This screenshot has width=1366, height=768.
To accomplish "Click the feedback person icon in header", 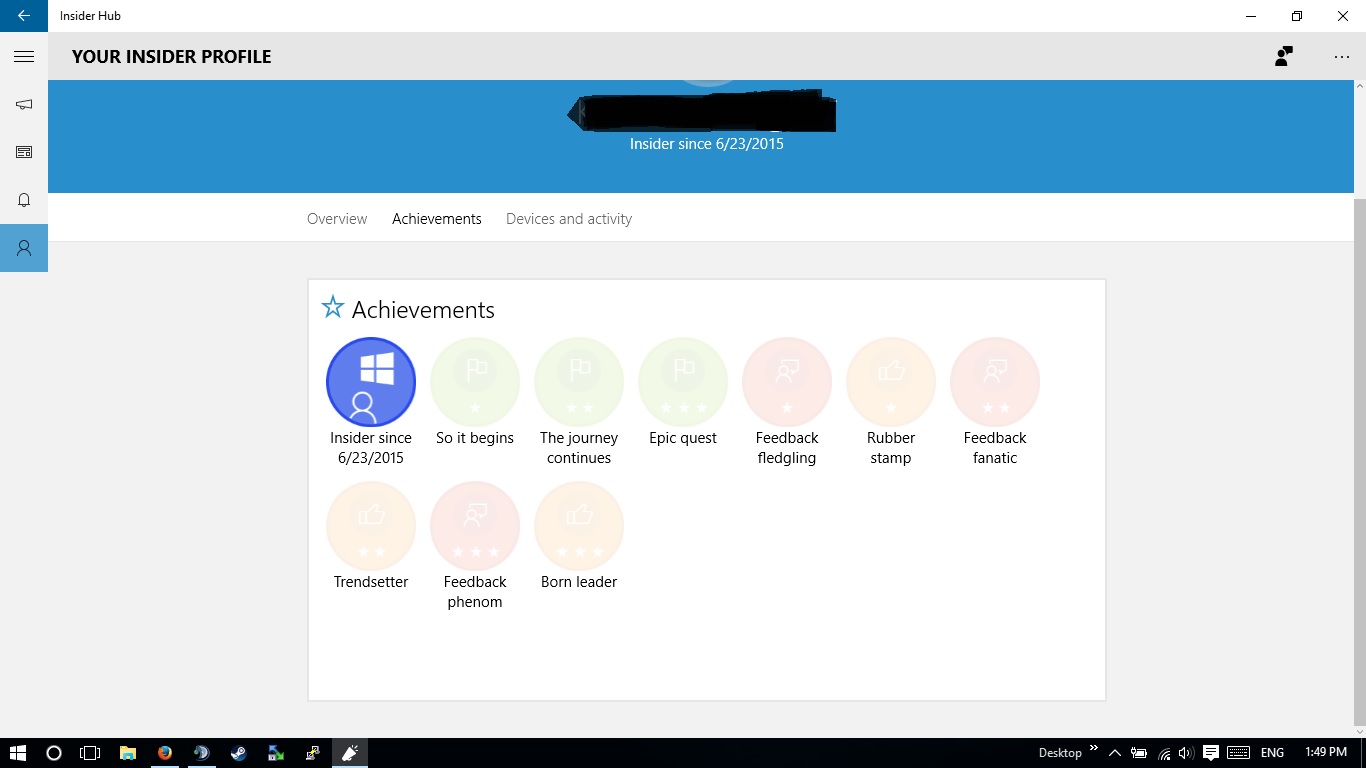I will (x=1284, y=57).
